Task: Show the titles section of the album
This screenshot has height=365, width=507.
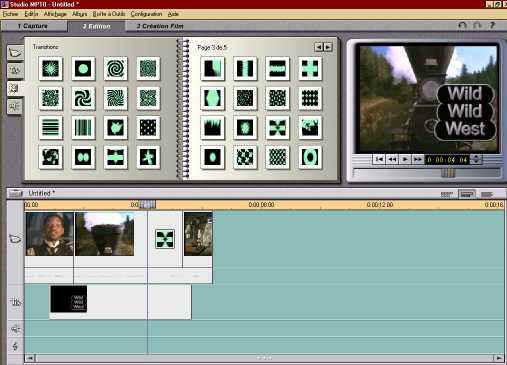Action: tap(15, 70)
